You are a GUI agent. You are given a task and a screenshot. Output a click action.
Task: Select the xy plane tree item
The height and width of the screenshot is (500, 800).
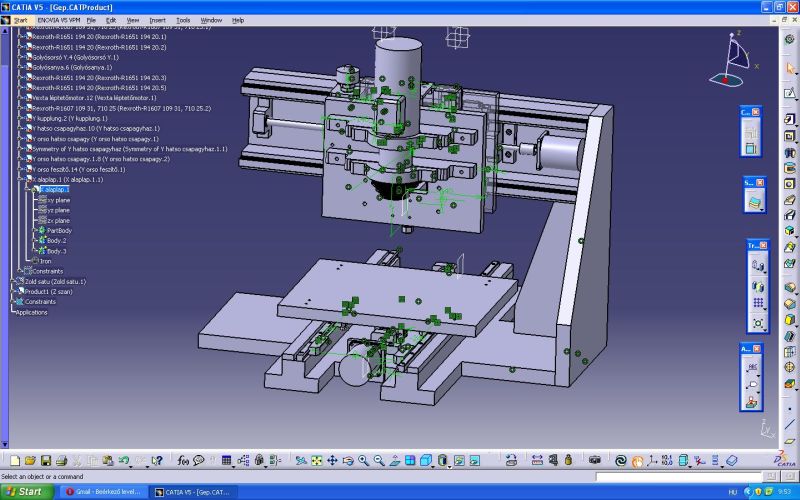click(58, 200)
